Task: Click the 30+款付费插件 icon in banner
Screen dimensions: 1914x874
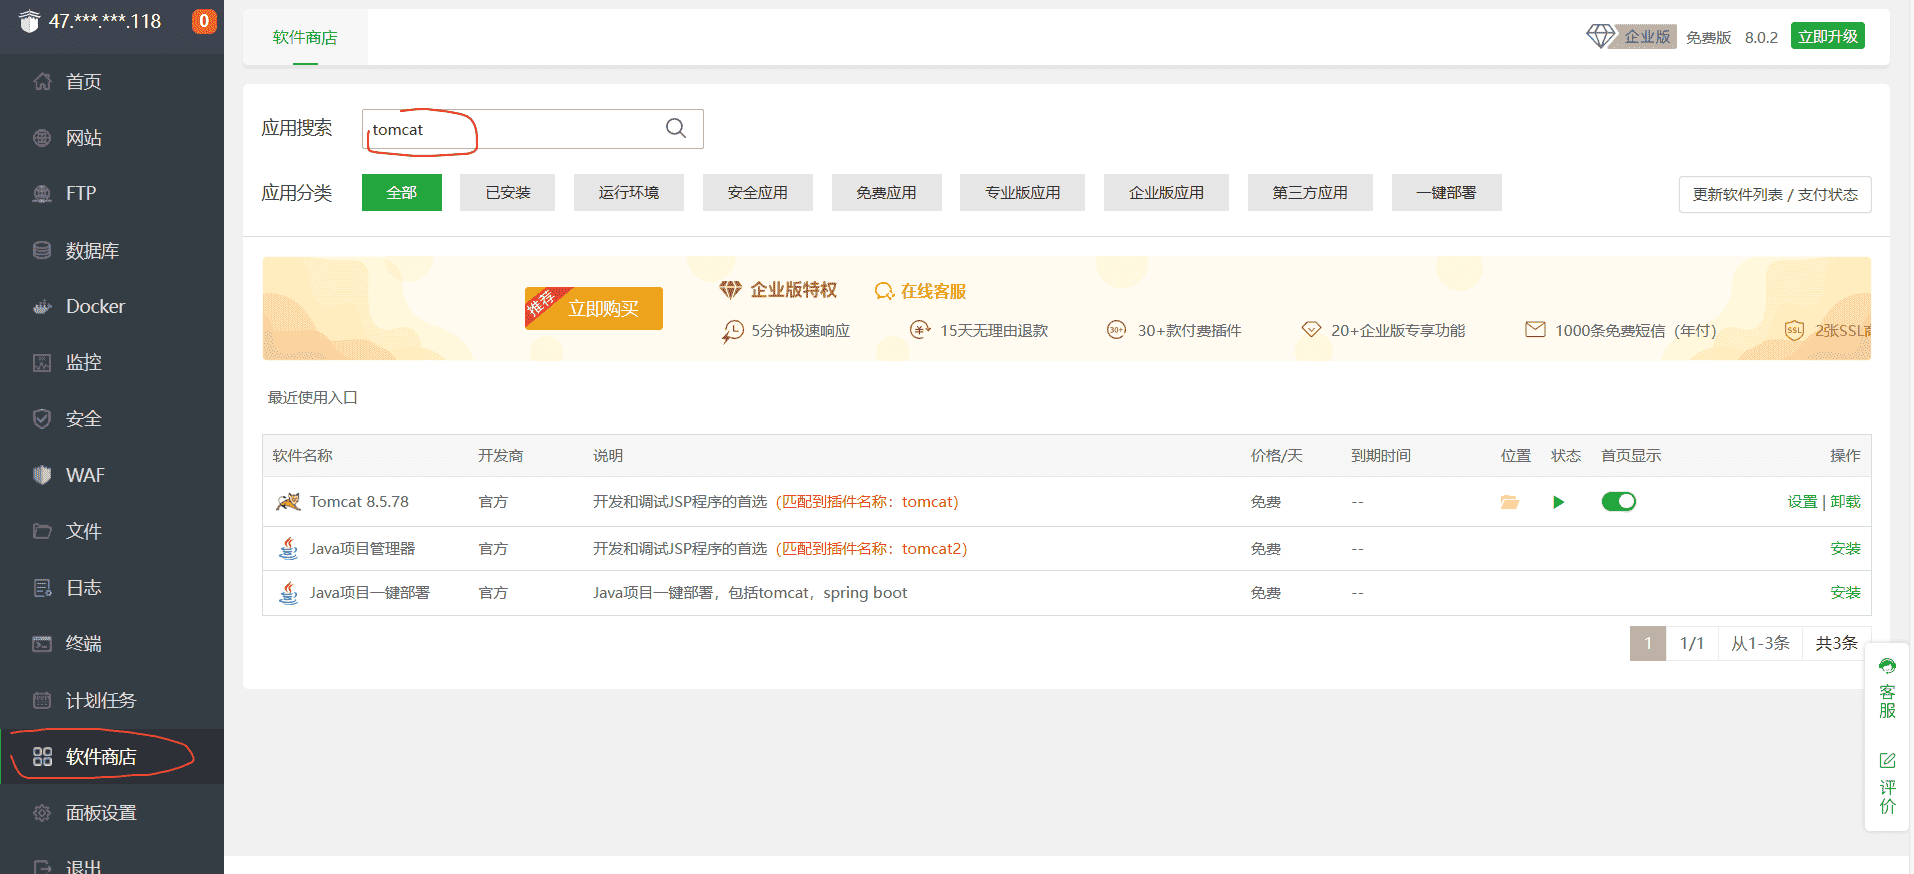Action: coord(1117,330)
